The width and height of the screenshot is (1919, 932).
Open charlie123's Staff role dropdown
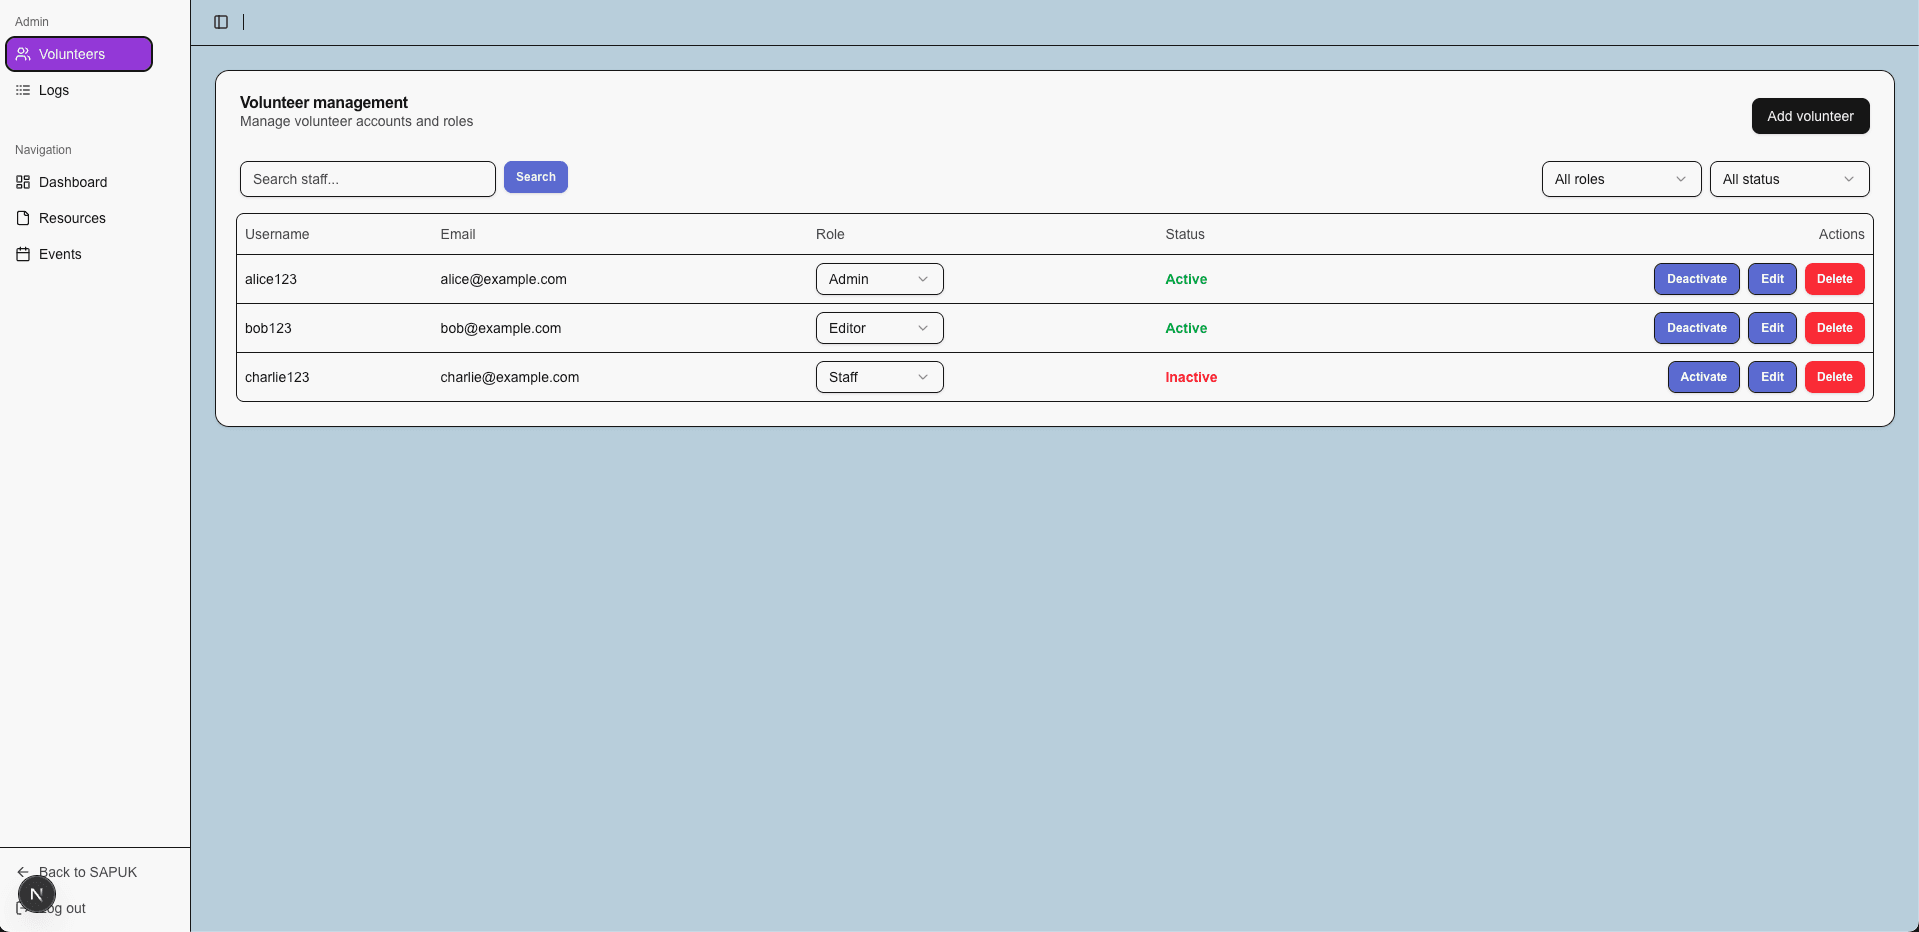(x=878, y=377)
